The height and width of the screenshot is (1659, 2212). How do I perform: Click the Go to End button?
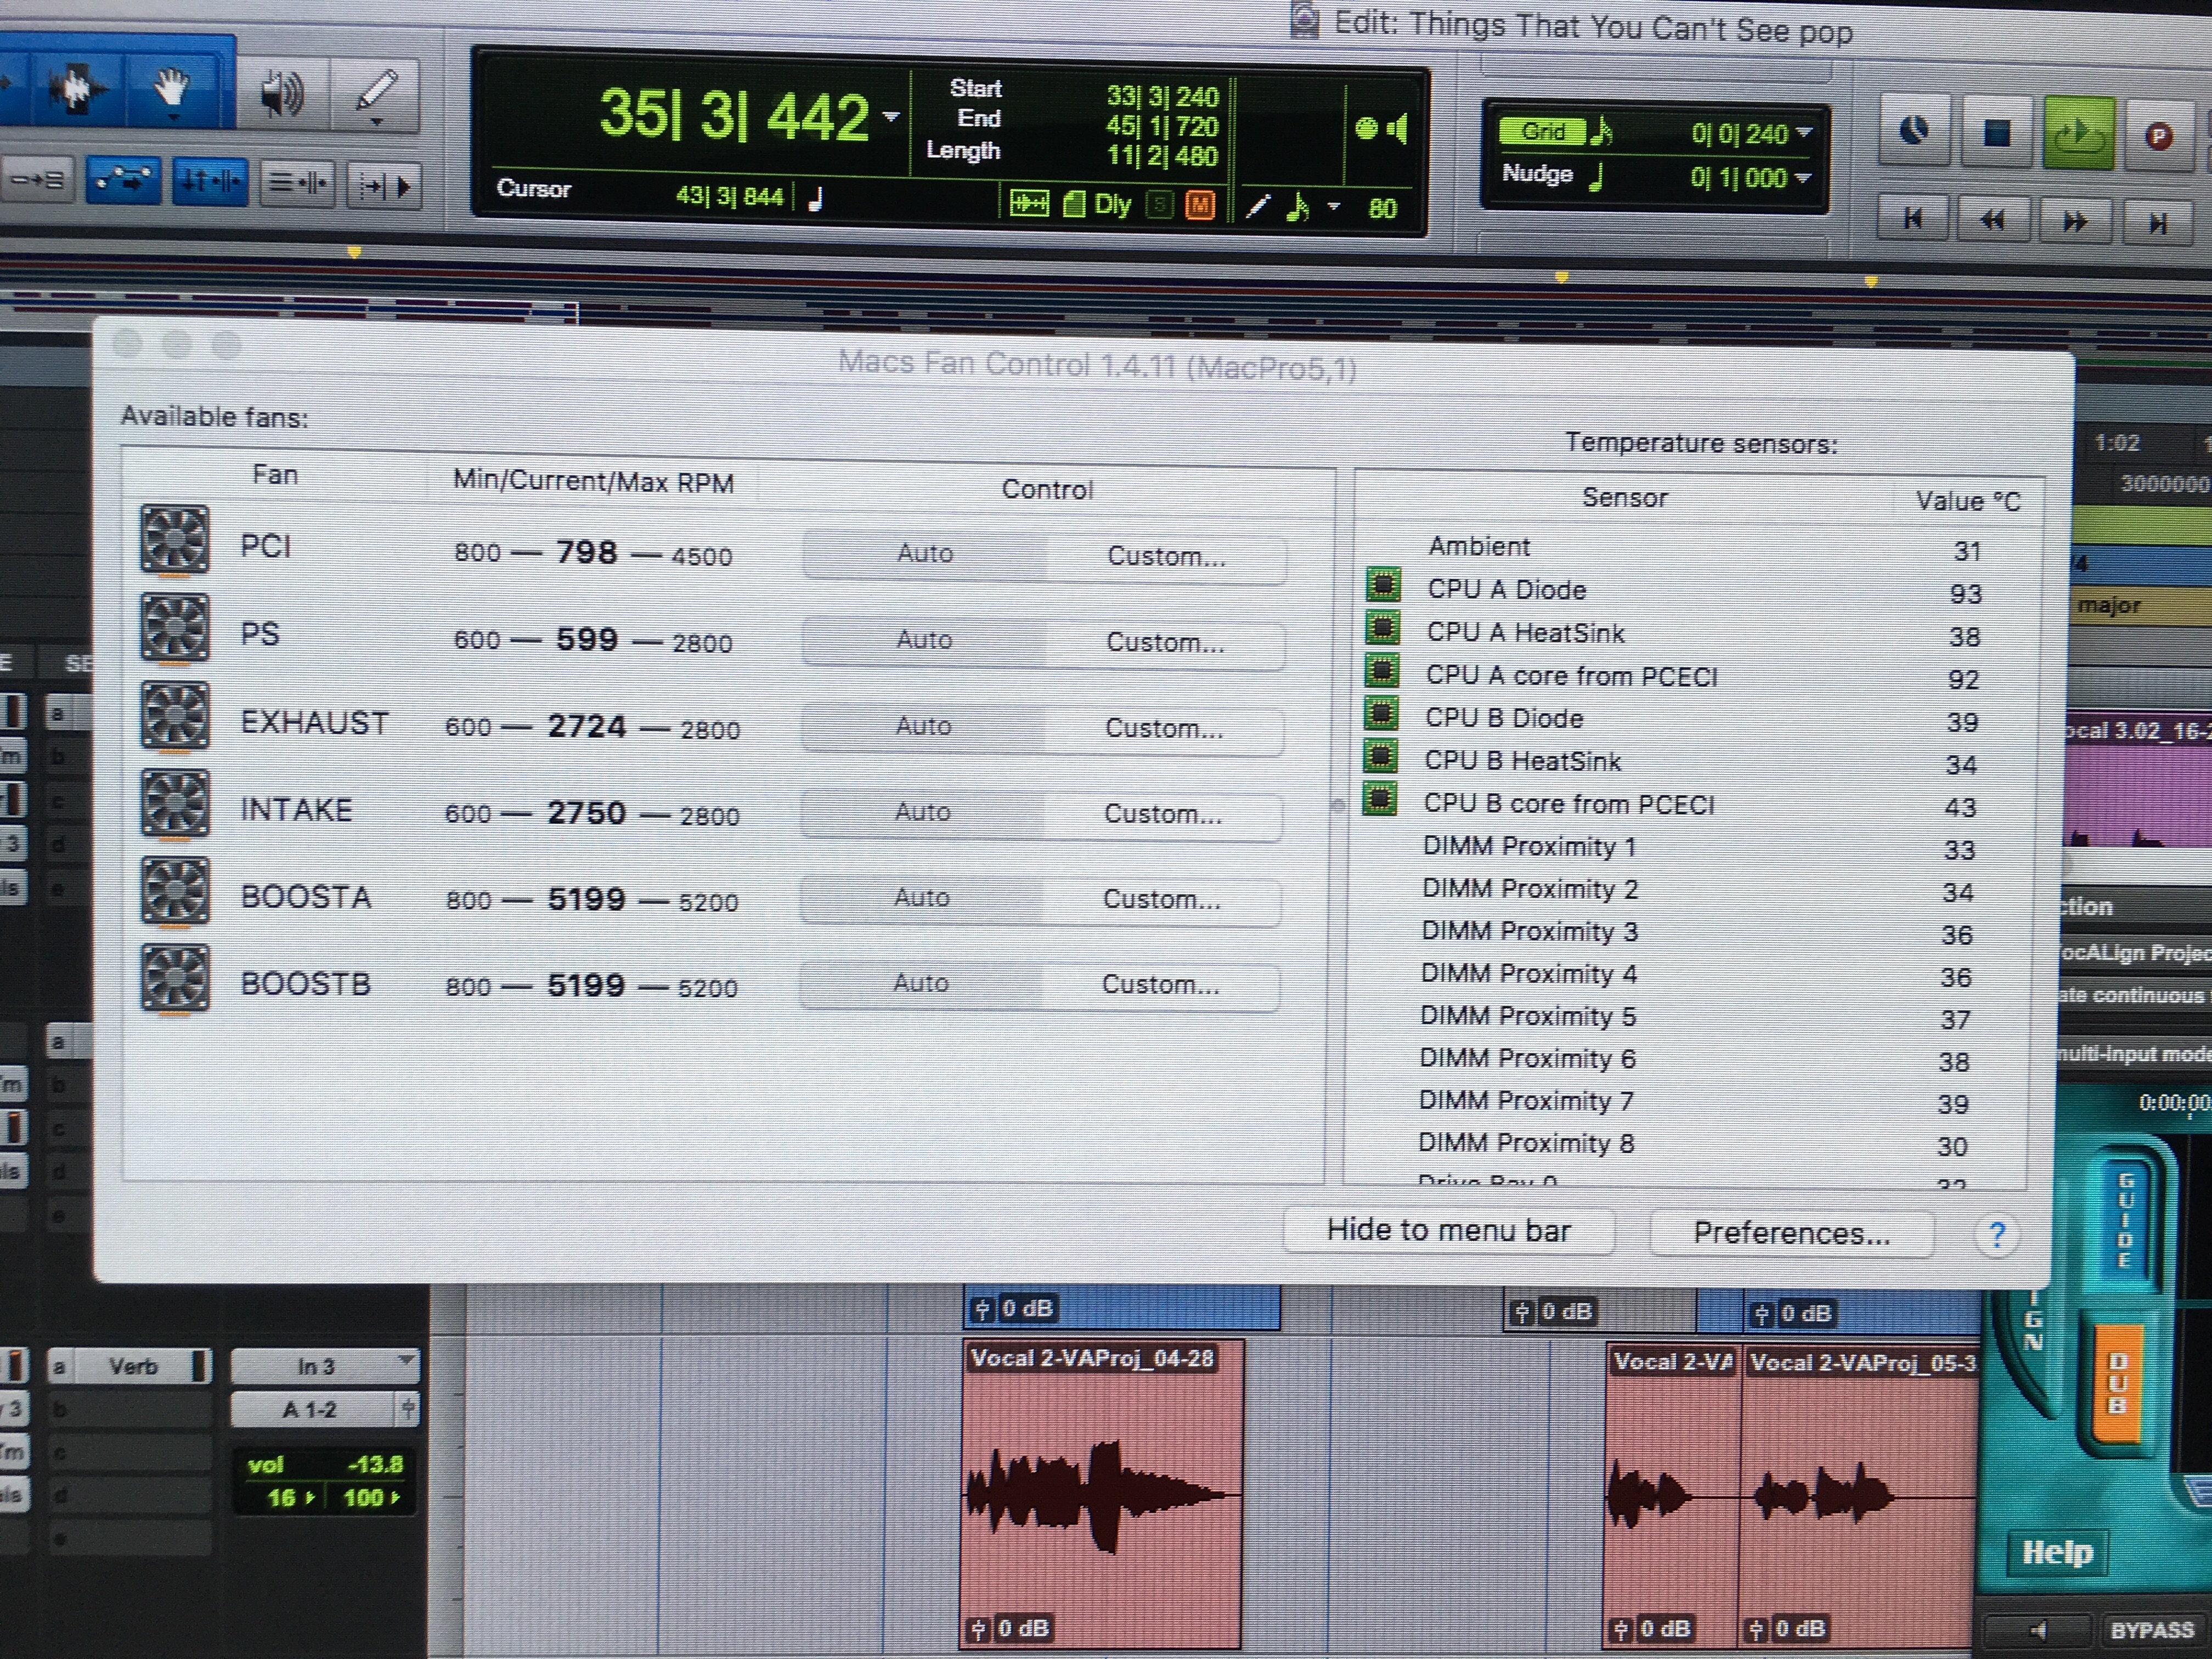2157,222
